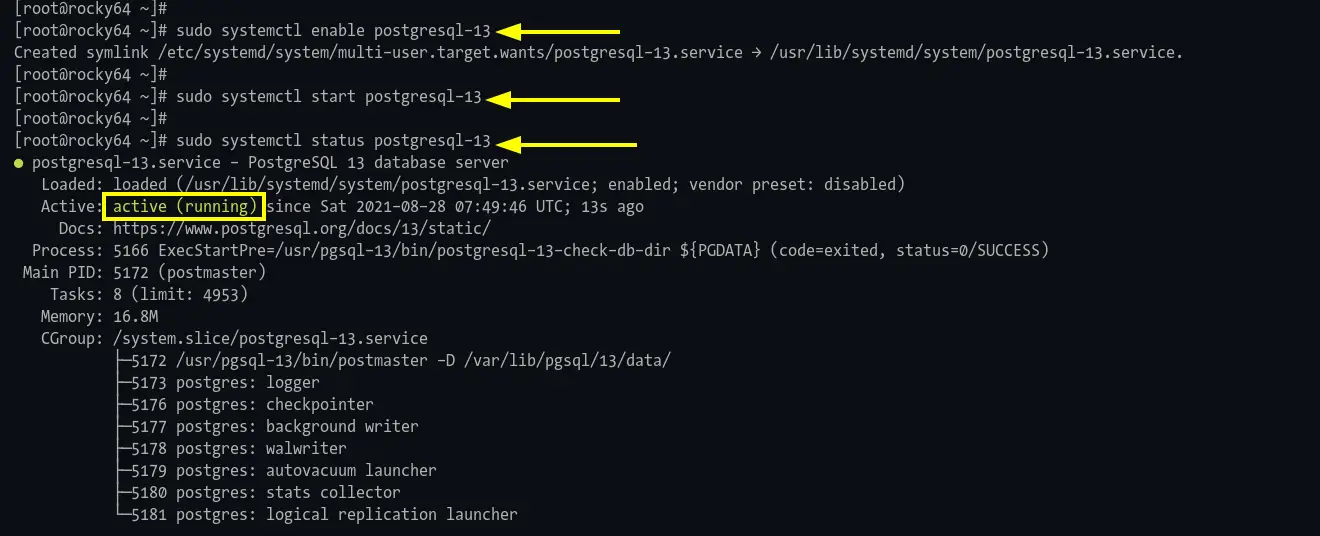
Task: Select the 5181 logical replication launcher process
Action: (x=317, y=514)
